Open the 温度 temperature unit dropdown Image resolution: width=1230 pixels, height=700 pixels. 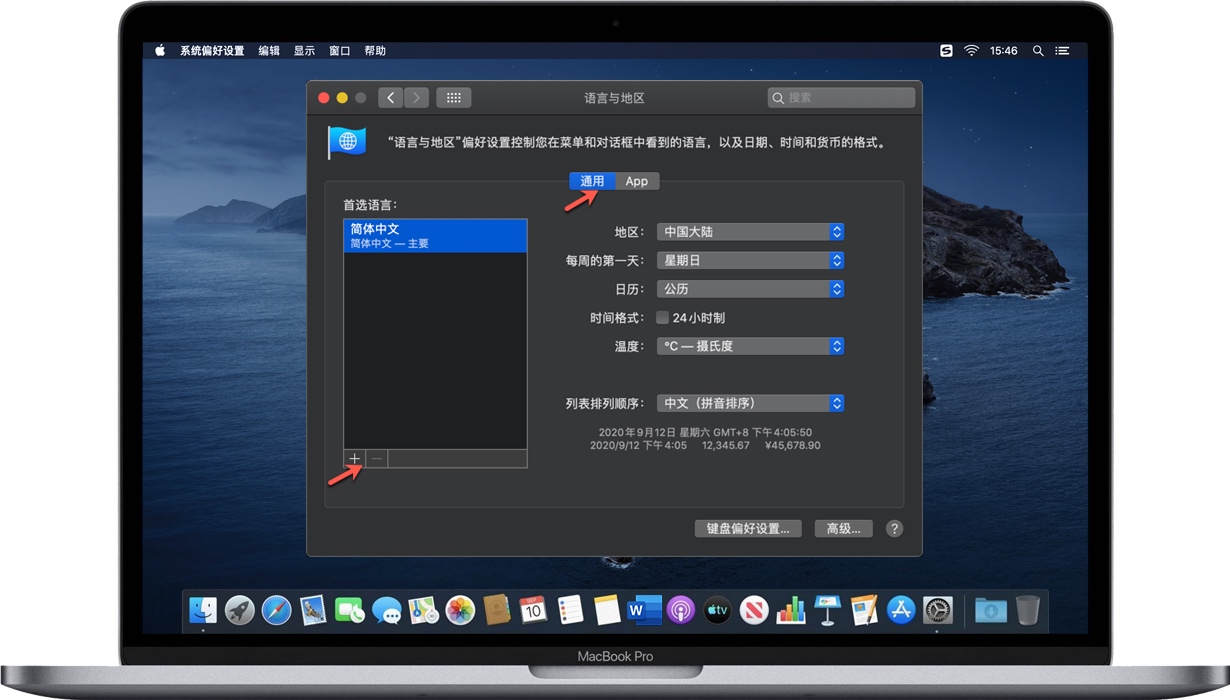click(750, 346)
